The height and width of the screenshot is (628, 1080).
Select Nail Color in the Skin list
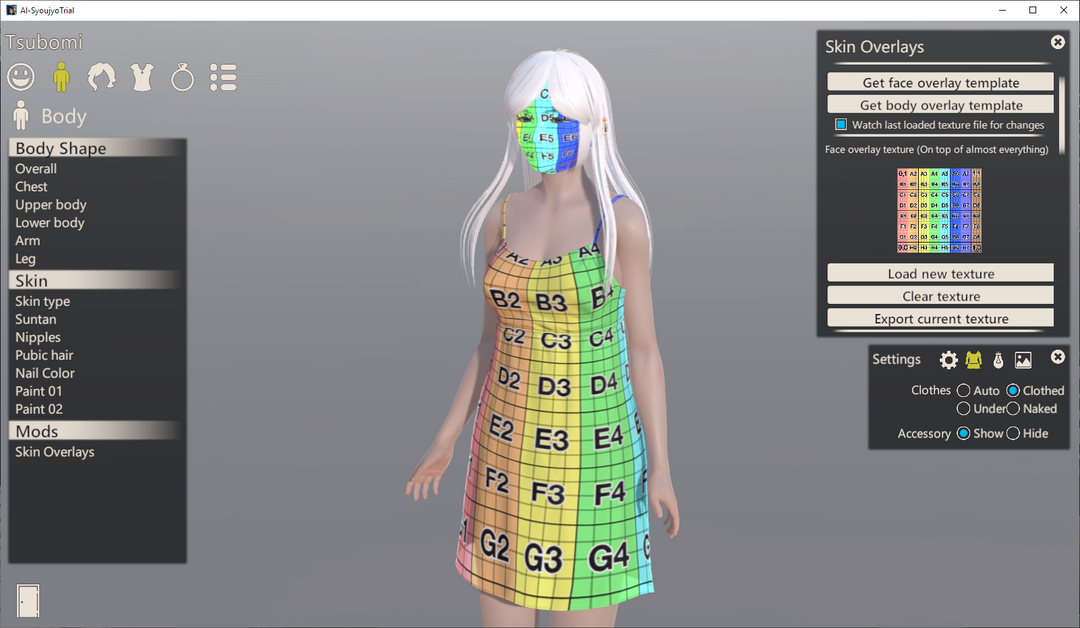(44, 372)
